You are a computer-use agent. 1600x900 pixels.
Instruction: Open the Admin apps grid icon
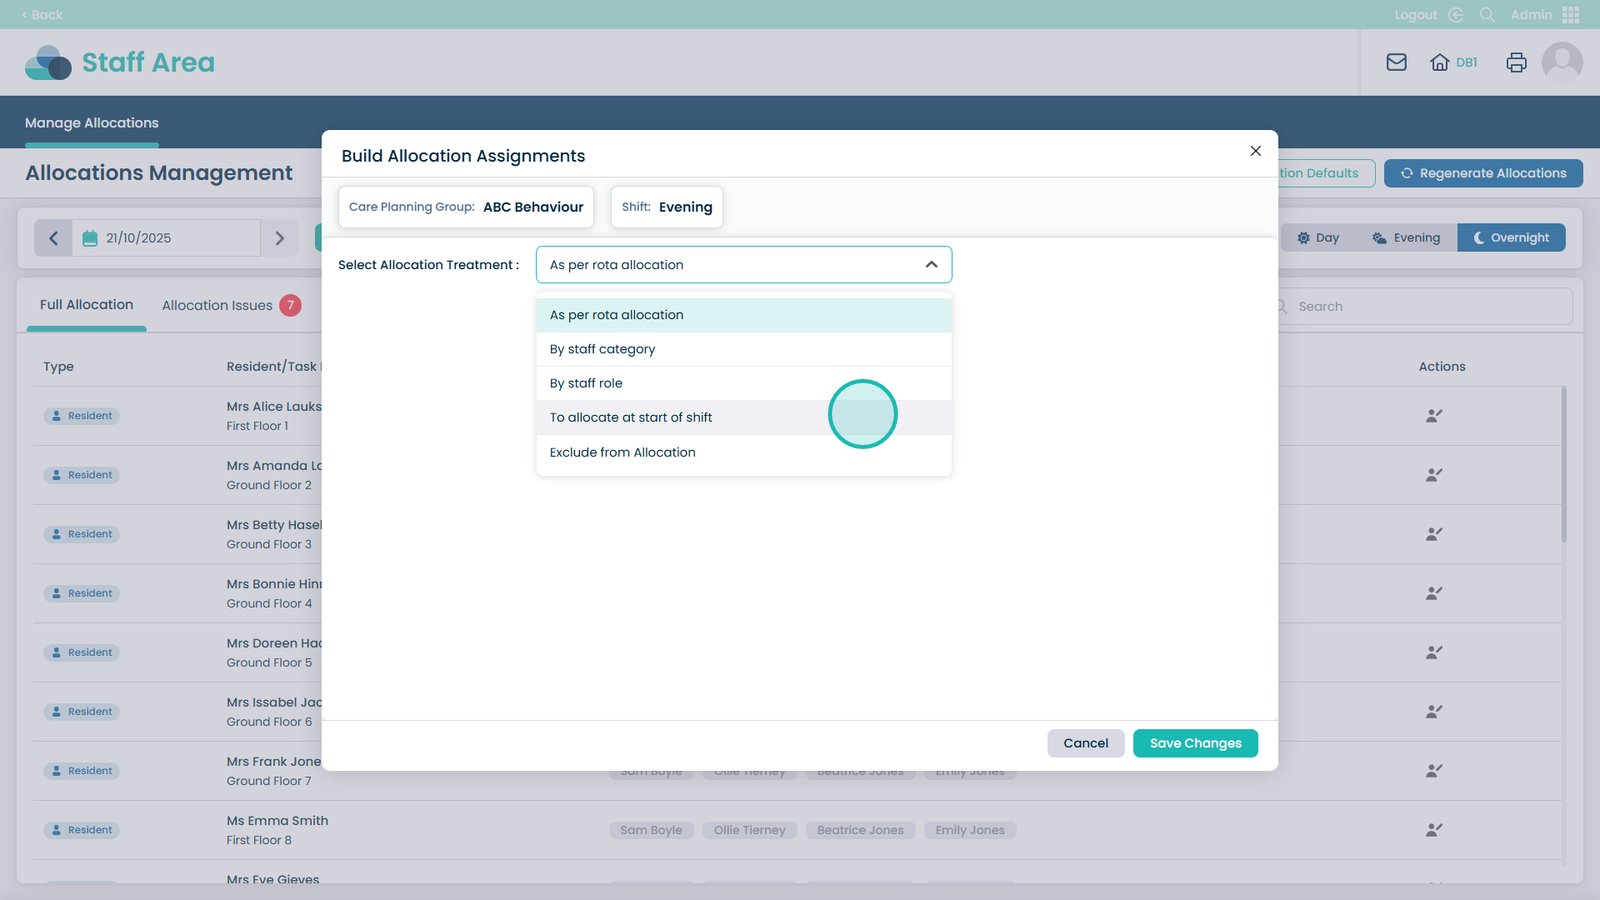[1570, 15]
